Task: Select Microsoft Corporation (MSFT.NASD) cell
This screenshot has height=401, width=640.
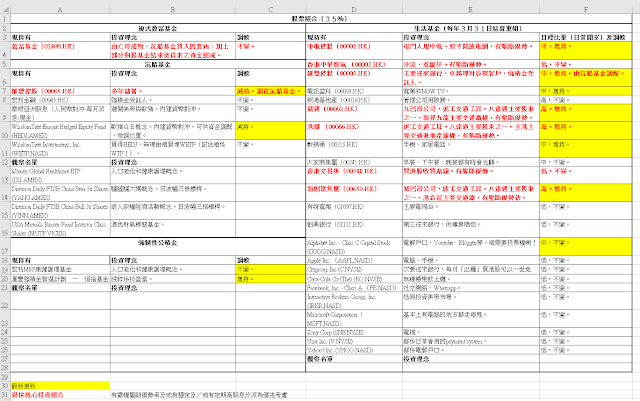Action: pos(354,319)
